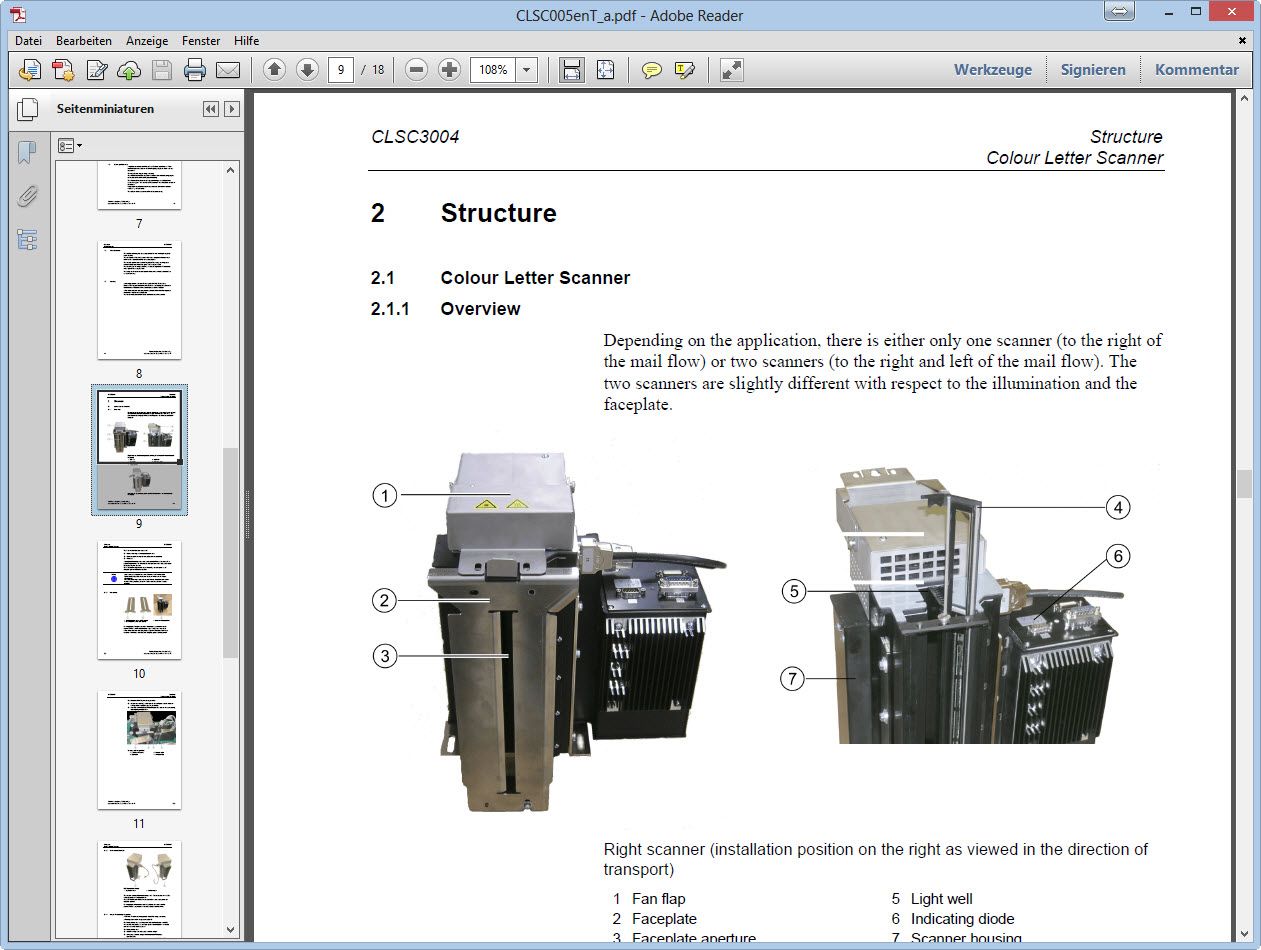Click the email envelope icon
This screenshot has width=1261, height=950.
pos(228,70)
